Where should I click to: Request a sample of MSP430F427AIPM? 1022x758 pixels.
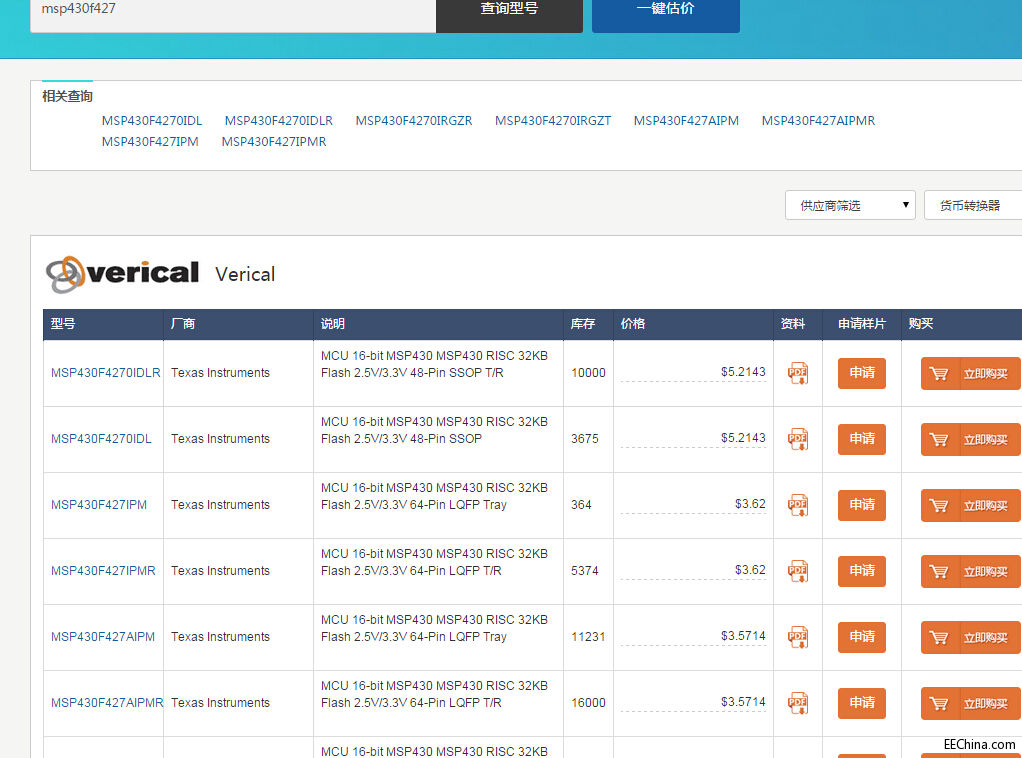pos(862,637)
